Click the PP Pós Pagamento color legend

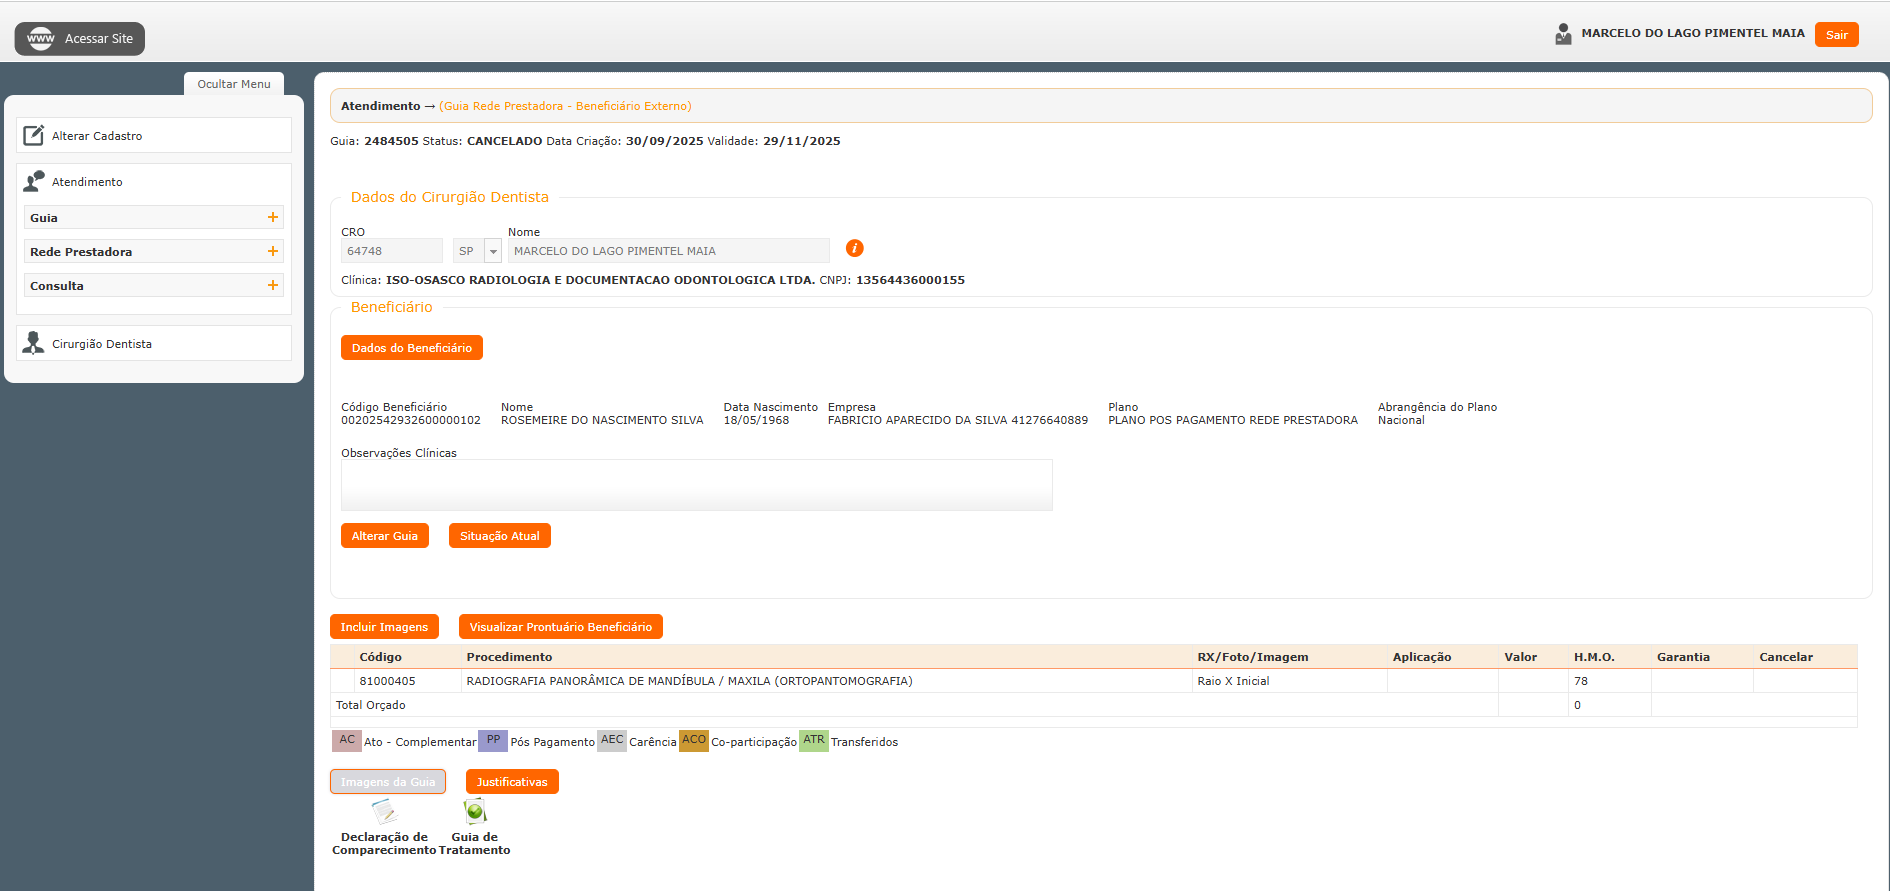493,741
